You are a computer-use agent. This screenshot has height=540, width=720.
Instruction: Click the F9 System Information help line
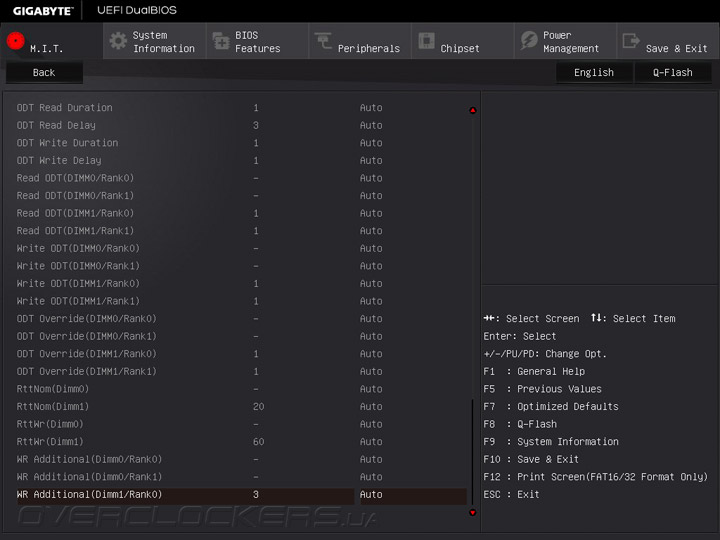point(551,442)
